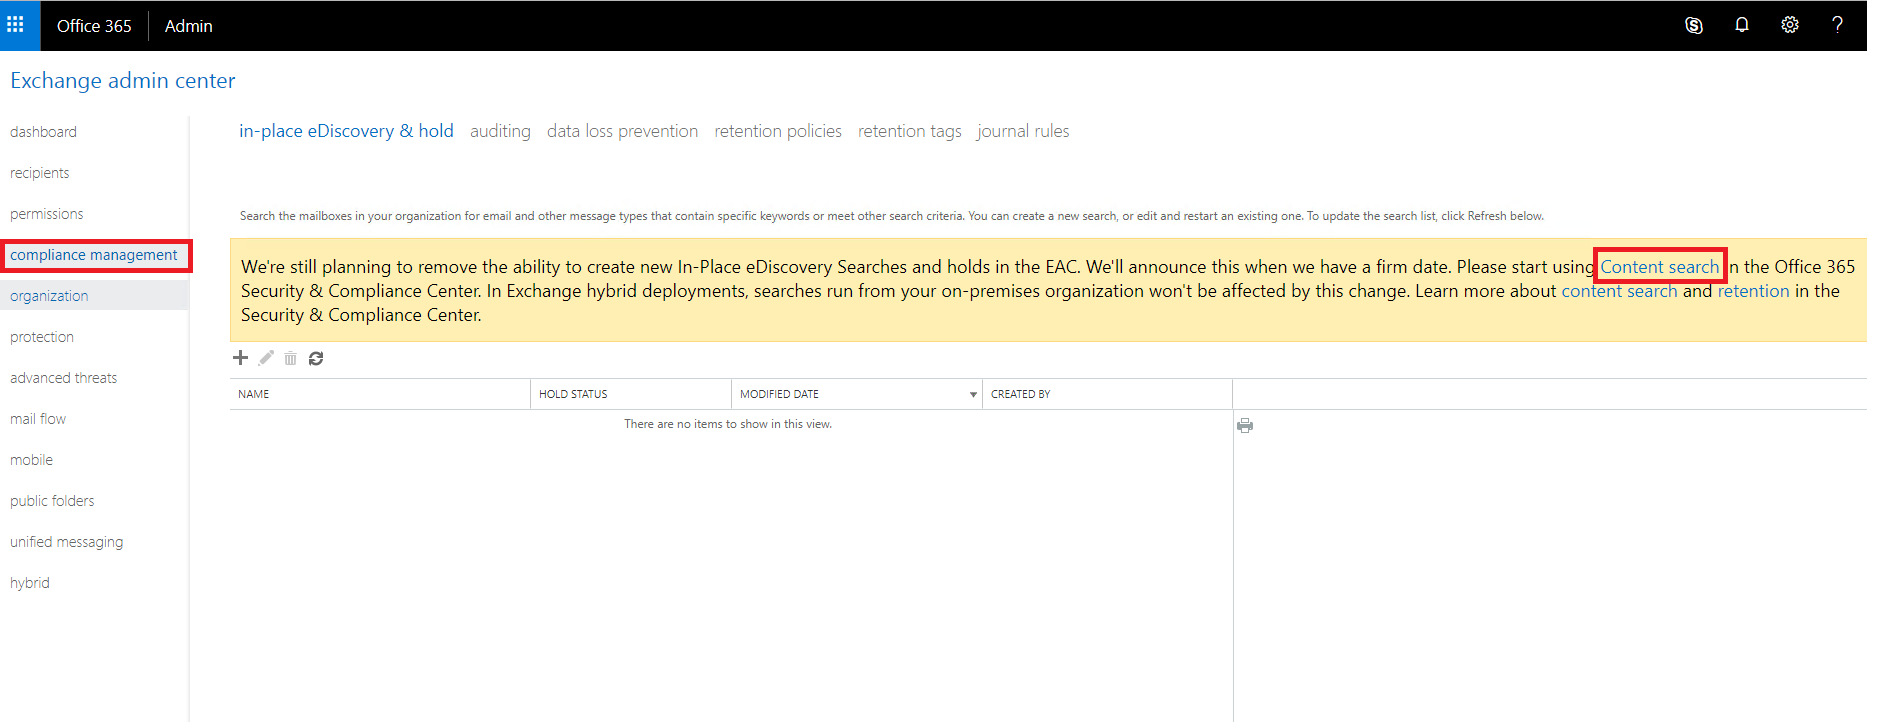Switch to the auditing tab

500,131
